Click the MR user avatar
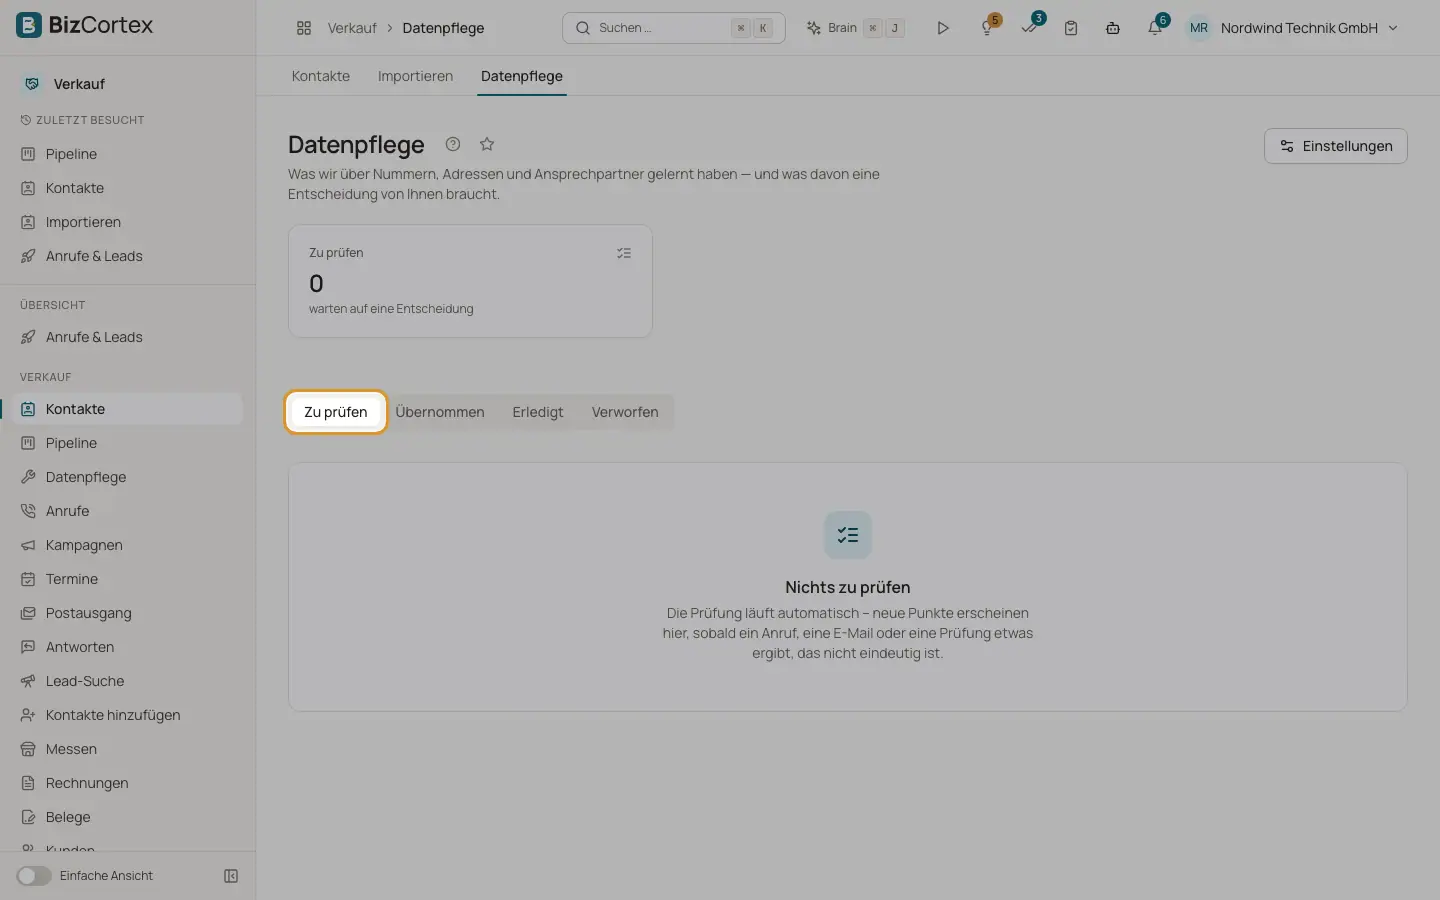 (1199, 28)
